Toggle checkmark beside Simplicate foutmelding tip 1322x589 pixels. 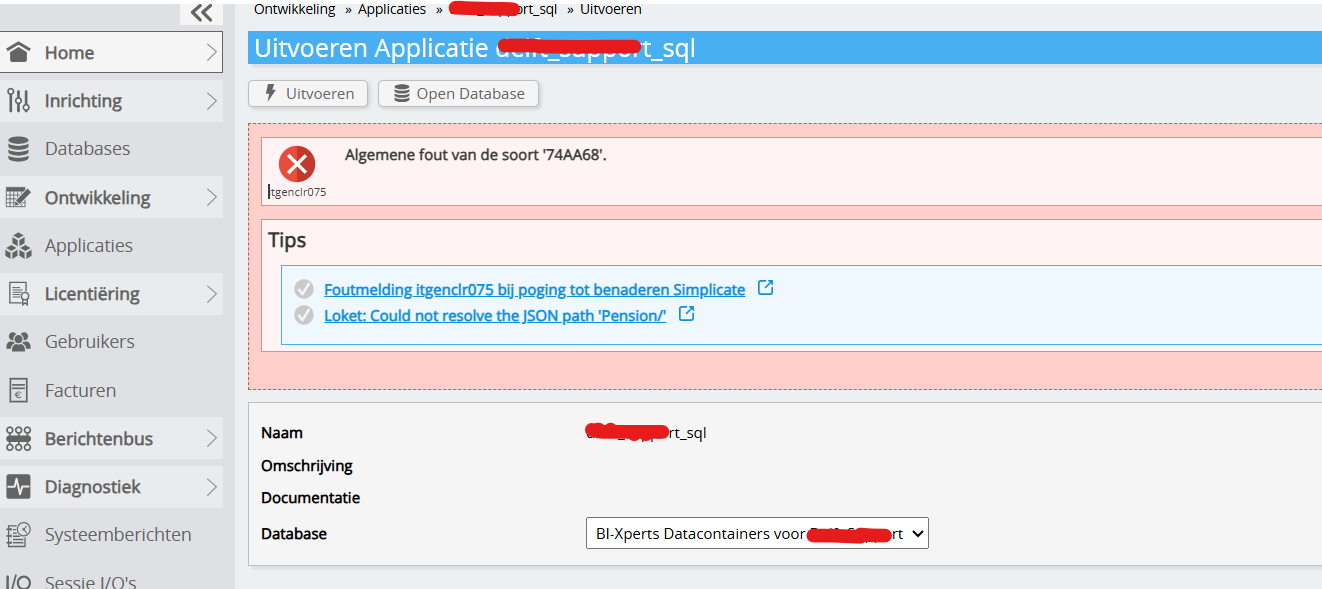304,290
